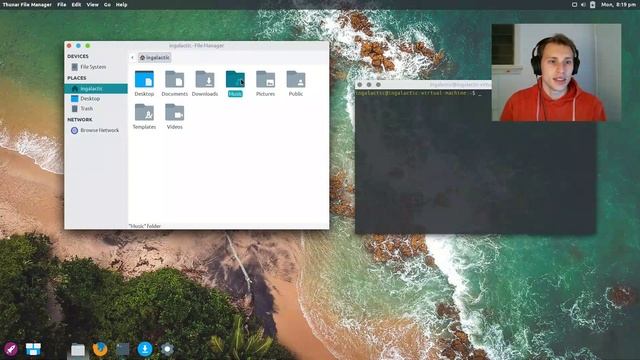Click the file manager window title bar

[197, 46]
